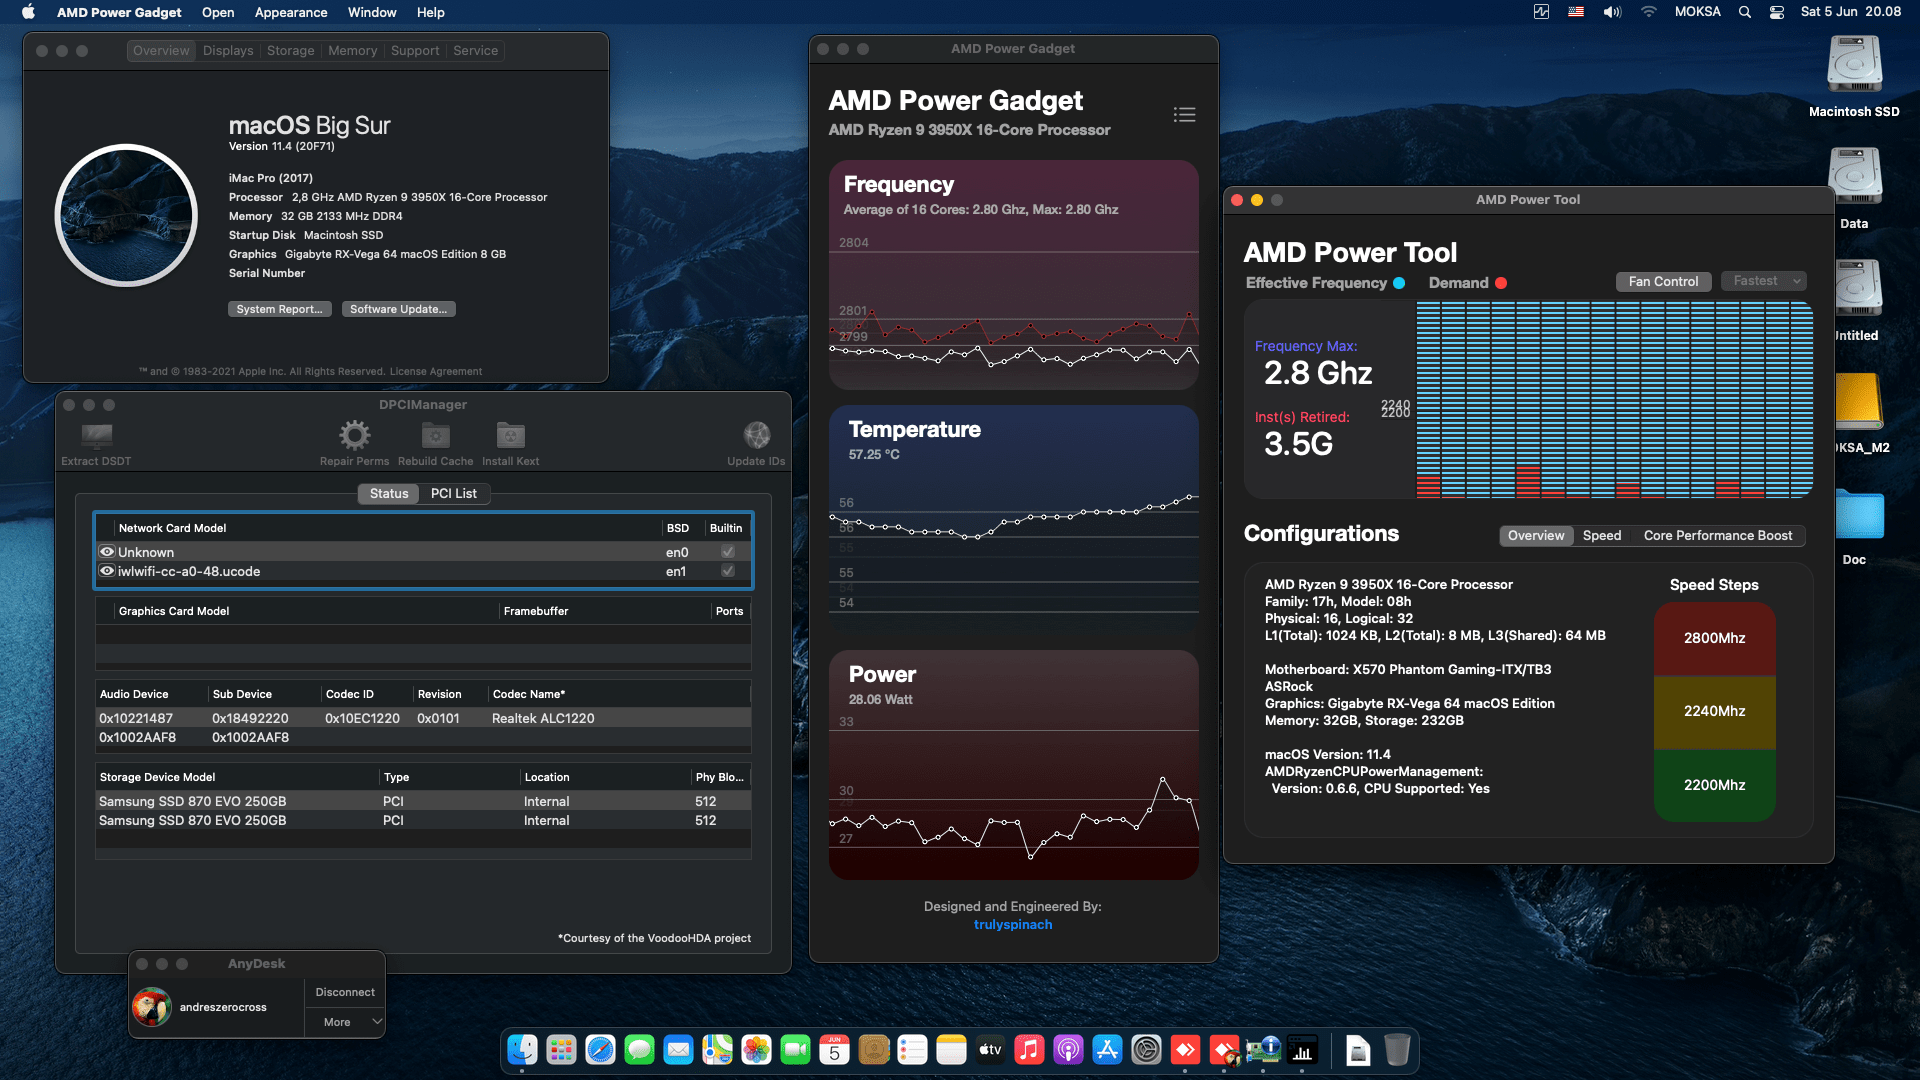Open Finder from the dock
1920x1080 pixels.
point(522,1050)
